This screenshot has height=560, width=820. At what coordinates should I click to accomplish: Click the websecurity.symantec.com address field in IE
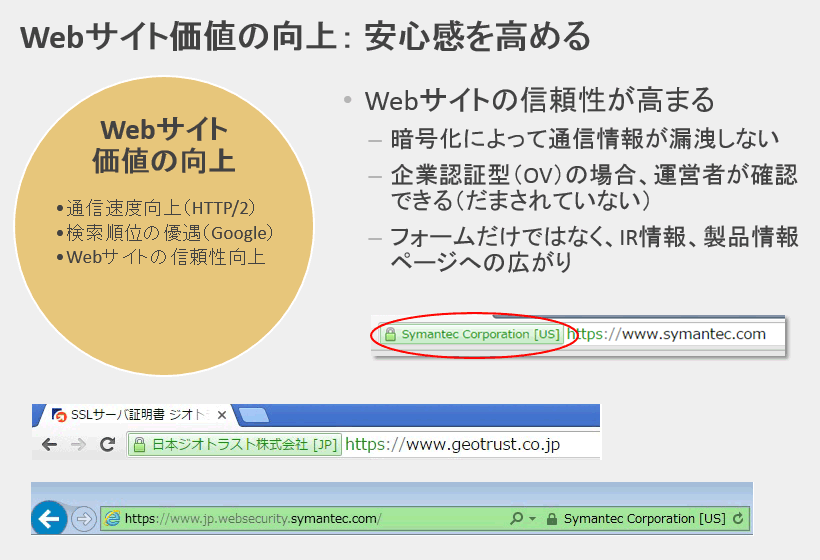click(x=253, y=519)
